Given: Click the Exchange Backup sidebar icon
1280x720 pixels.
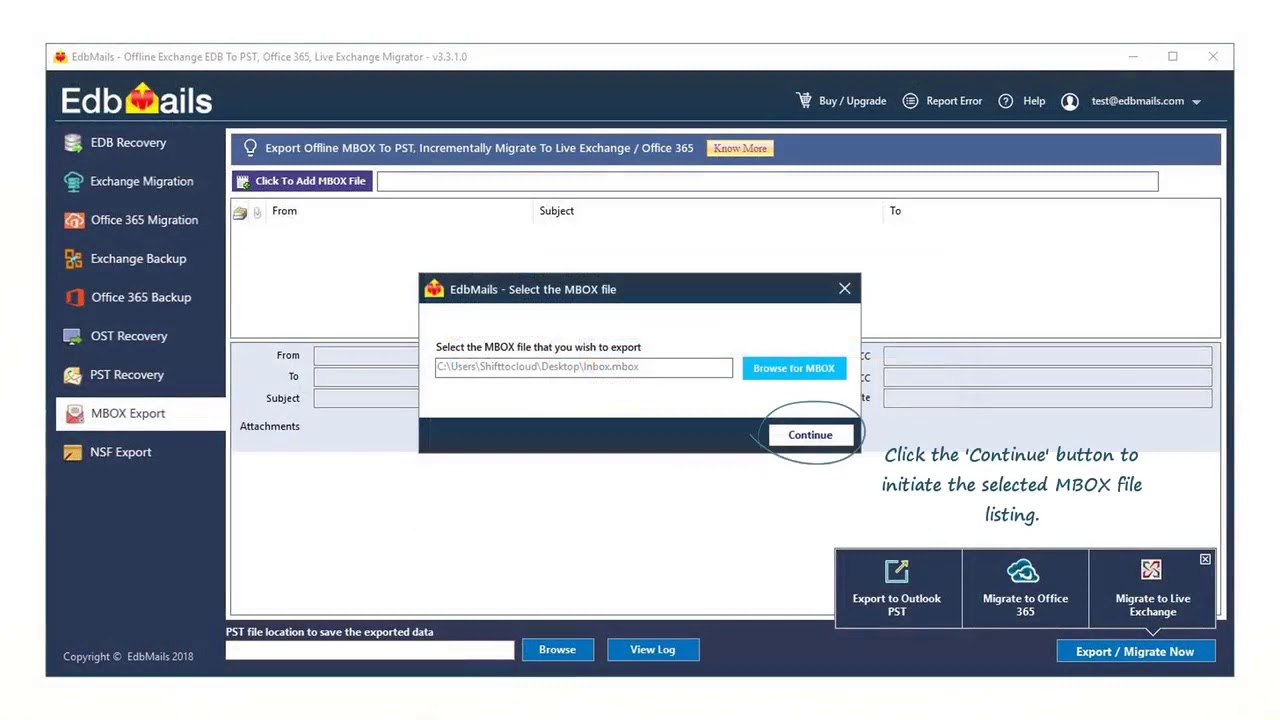Looking at the screenshot, I should tap(73, 259).
